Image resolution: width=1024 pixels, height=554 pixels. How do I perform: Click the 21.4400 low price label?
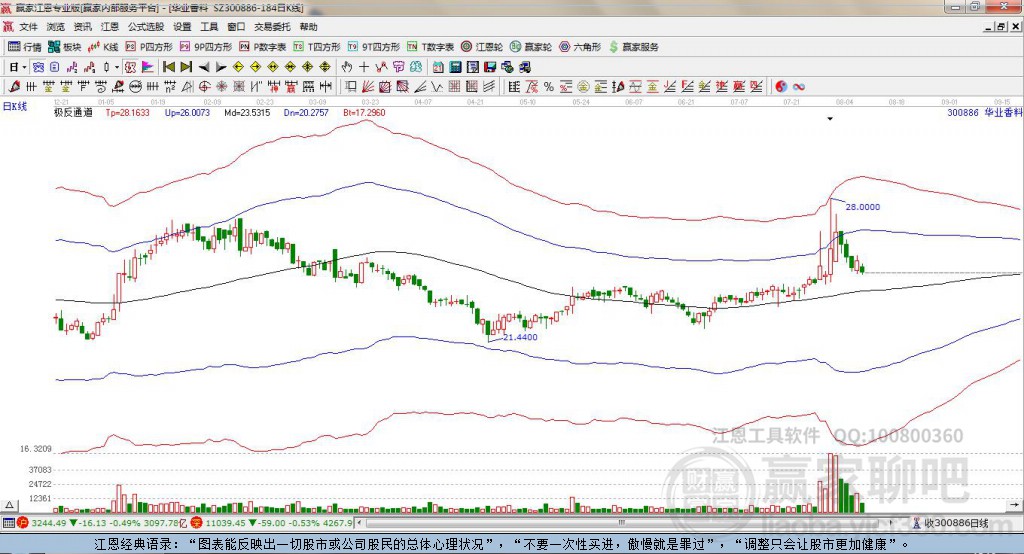pos(520,337)
